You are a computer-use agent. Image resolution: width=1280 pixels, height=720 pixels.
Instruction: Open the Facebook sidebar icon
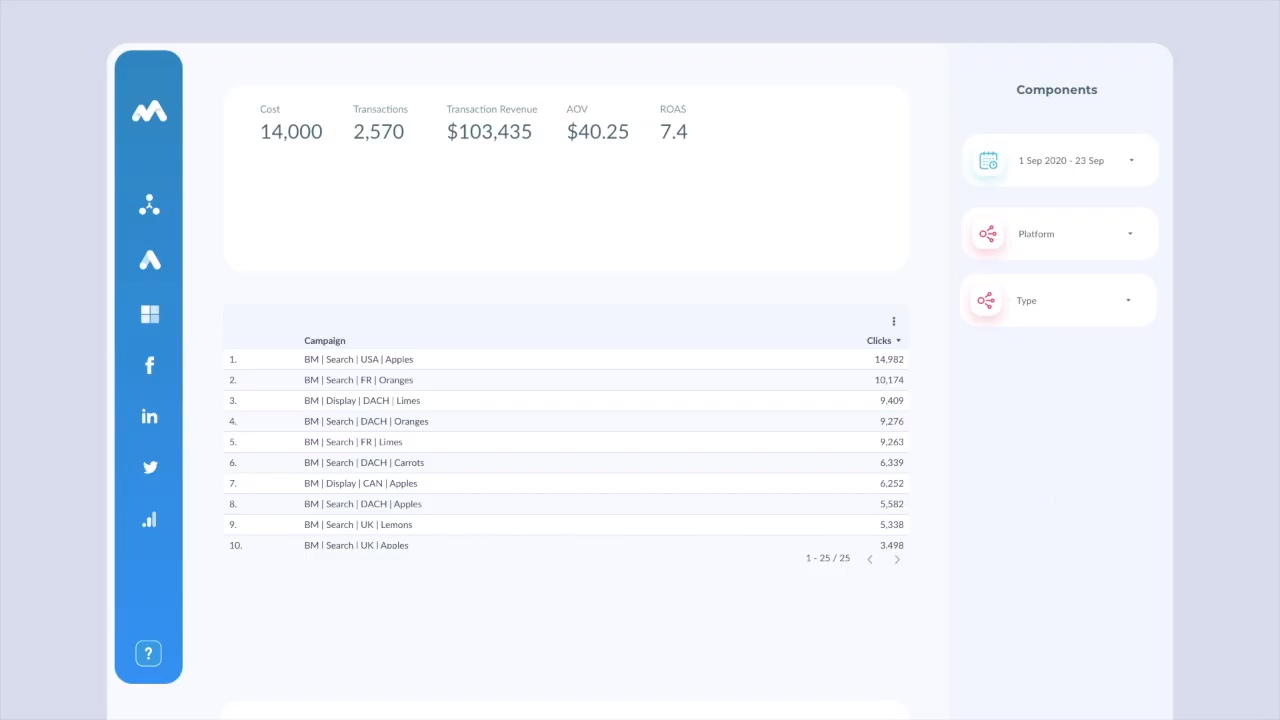(149, 365)
